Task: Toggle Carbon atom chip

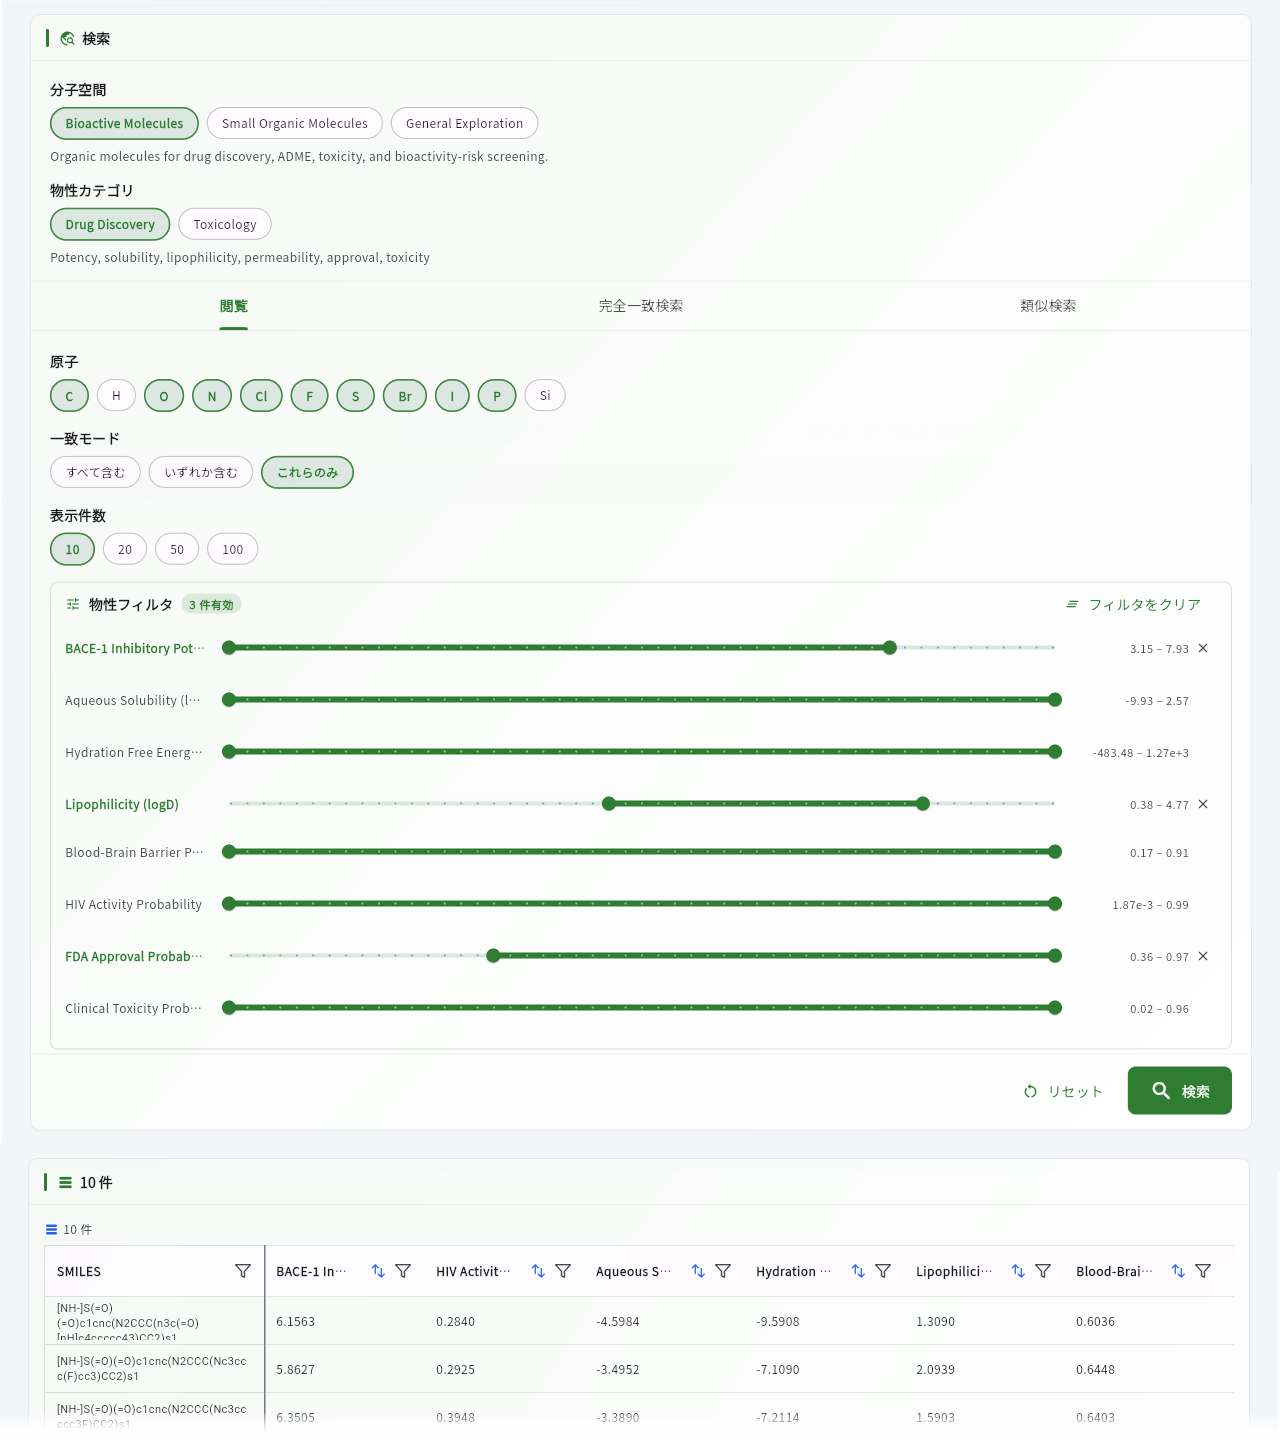Action: [69, 396]
